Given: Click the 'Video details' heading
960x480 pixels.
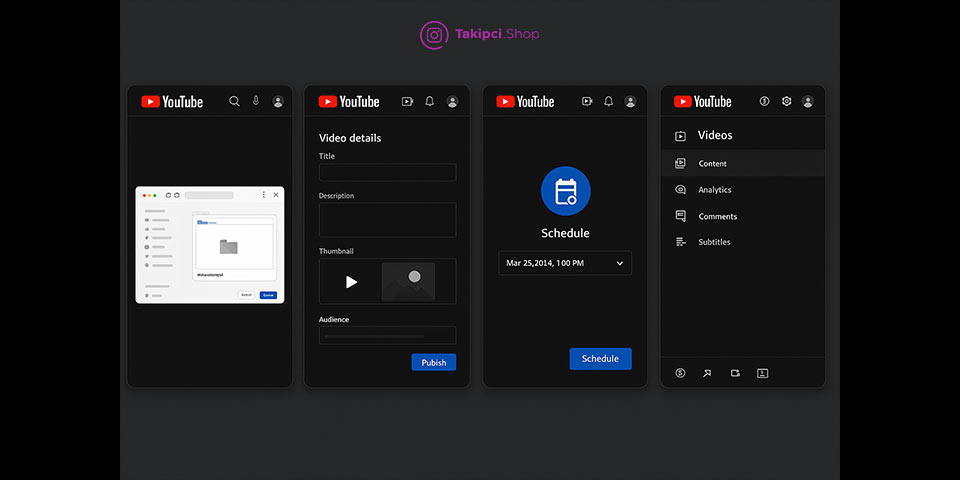Looking at the screenshot, I should 350,138.
